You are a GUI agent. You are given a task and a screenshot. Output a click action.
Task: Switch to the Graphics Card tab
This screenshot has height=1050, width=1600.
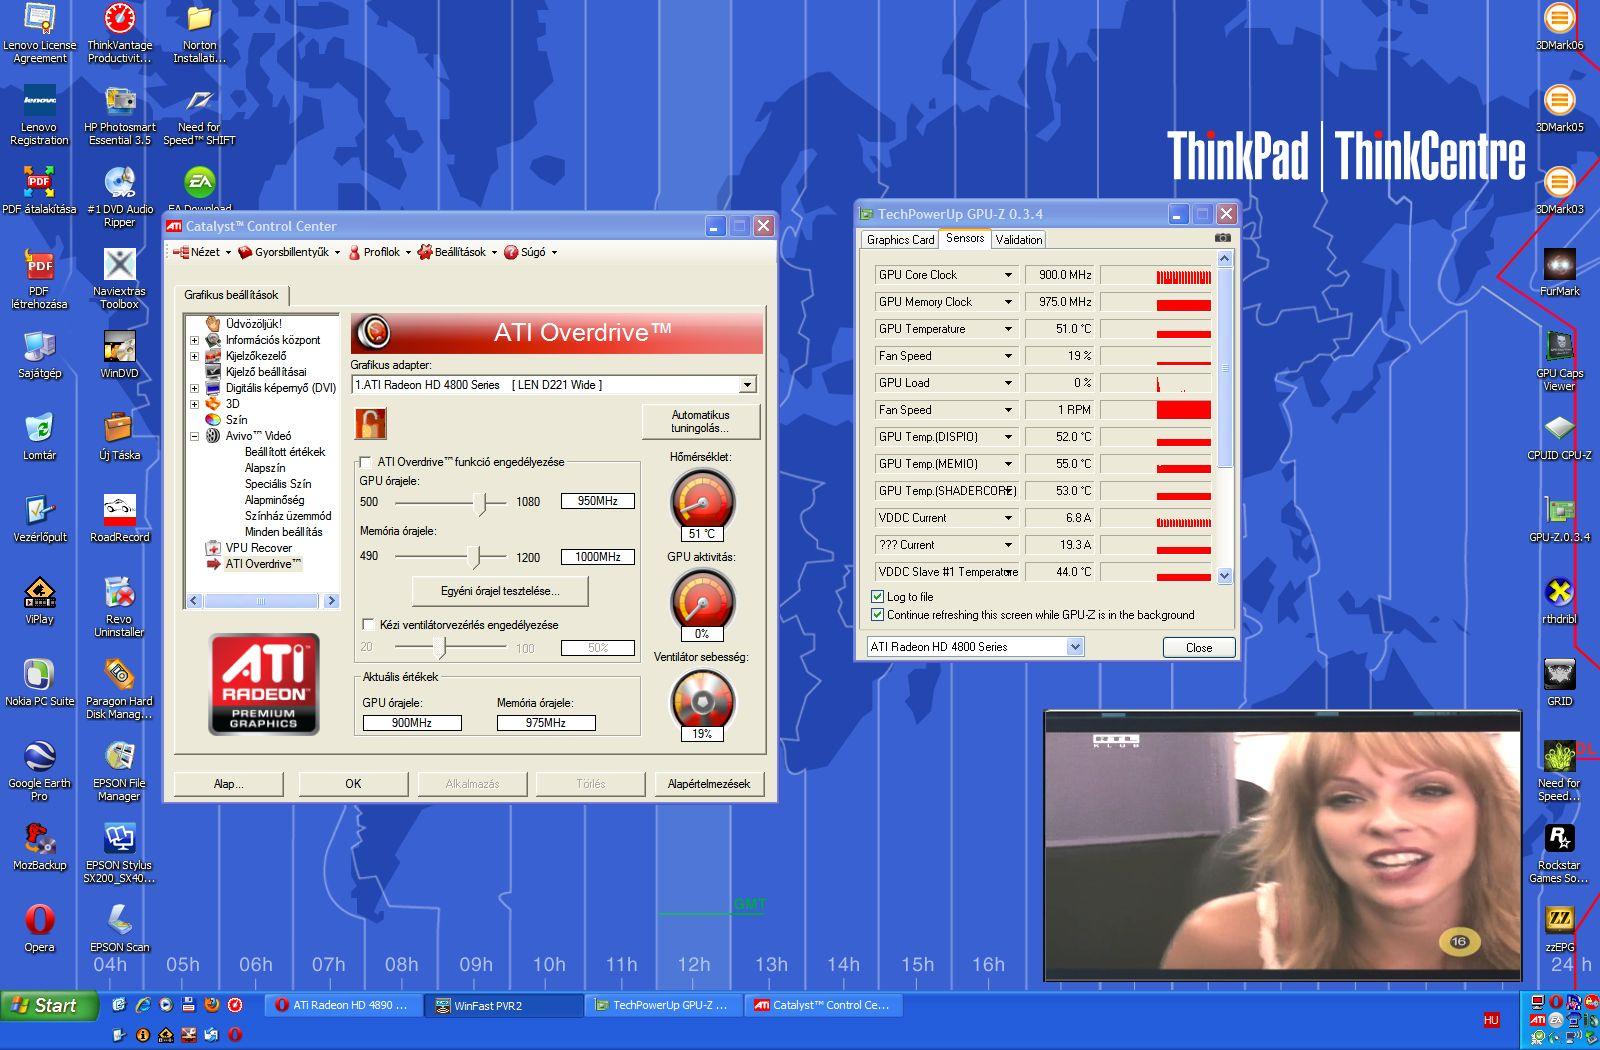click(900, 240)
